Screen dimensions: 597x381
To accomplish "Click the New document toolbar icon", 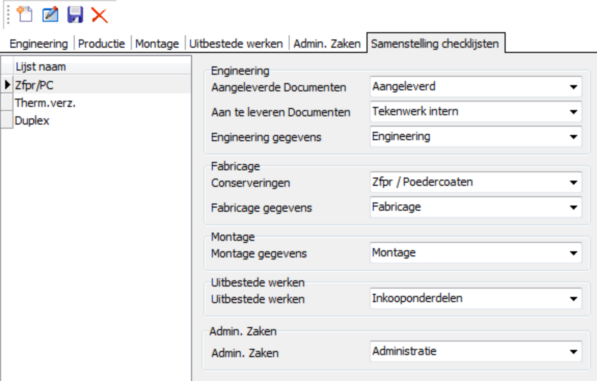I will 25,14.
